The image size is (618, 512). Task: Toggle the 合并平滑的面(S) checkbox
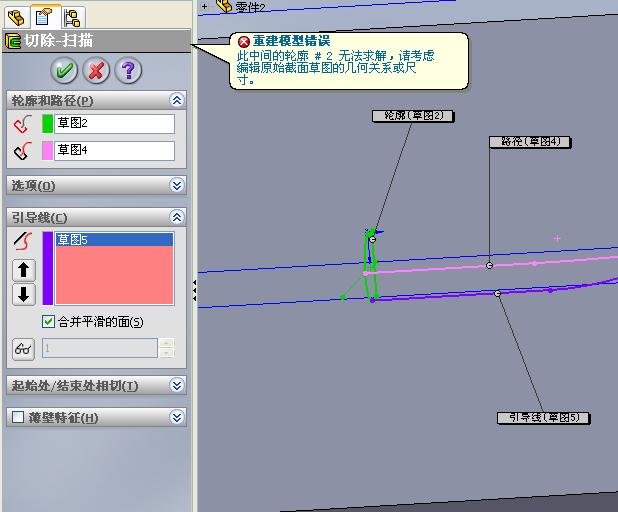48,322
